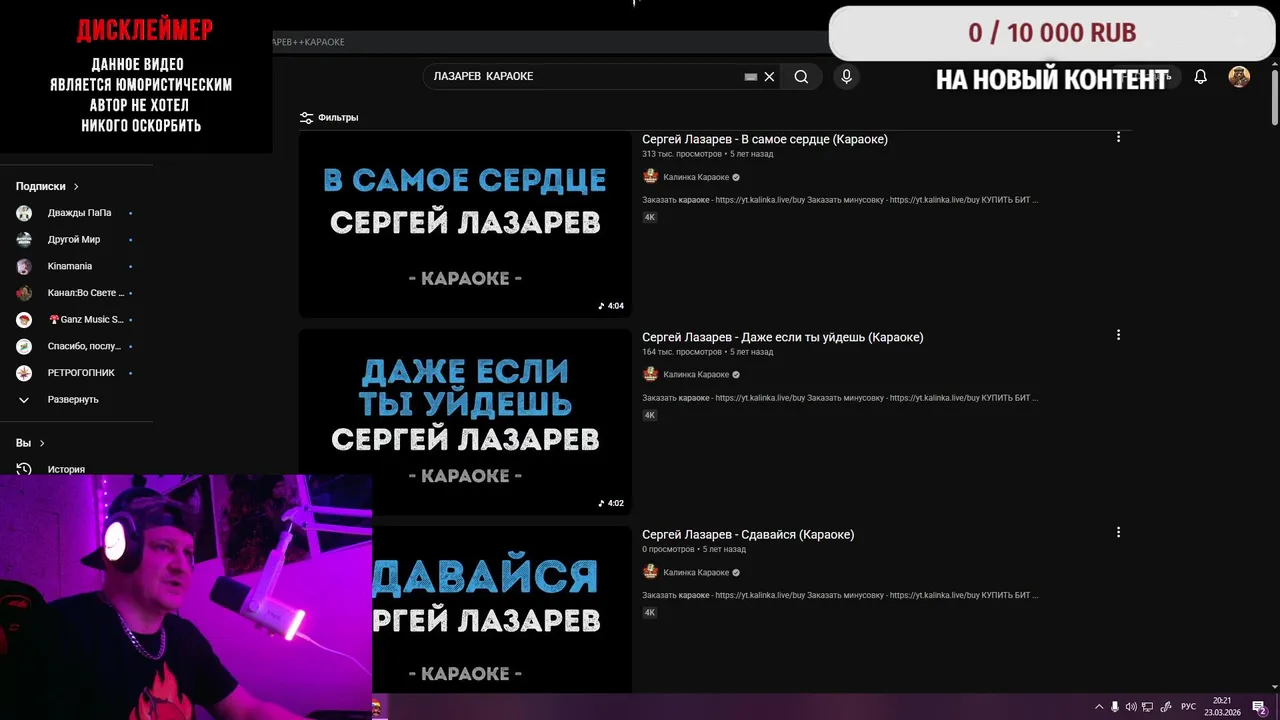Clear the search query with X
Viewport: 1280px width, 720px height.
click(x=769, y=77)
